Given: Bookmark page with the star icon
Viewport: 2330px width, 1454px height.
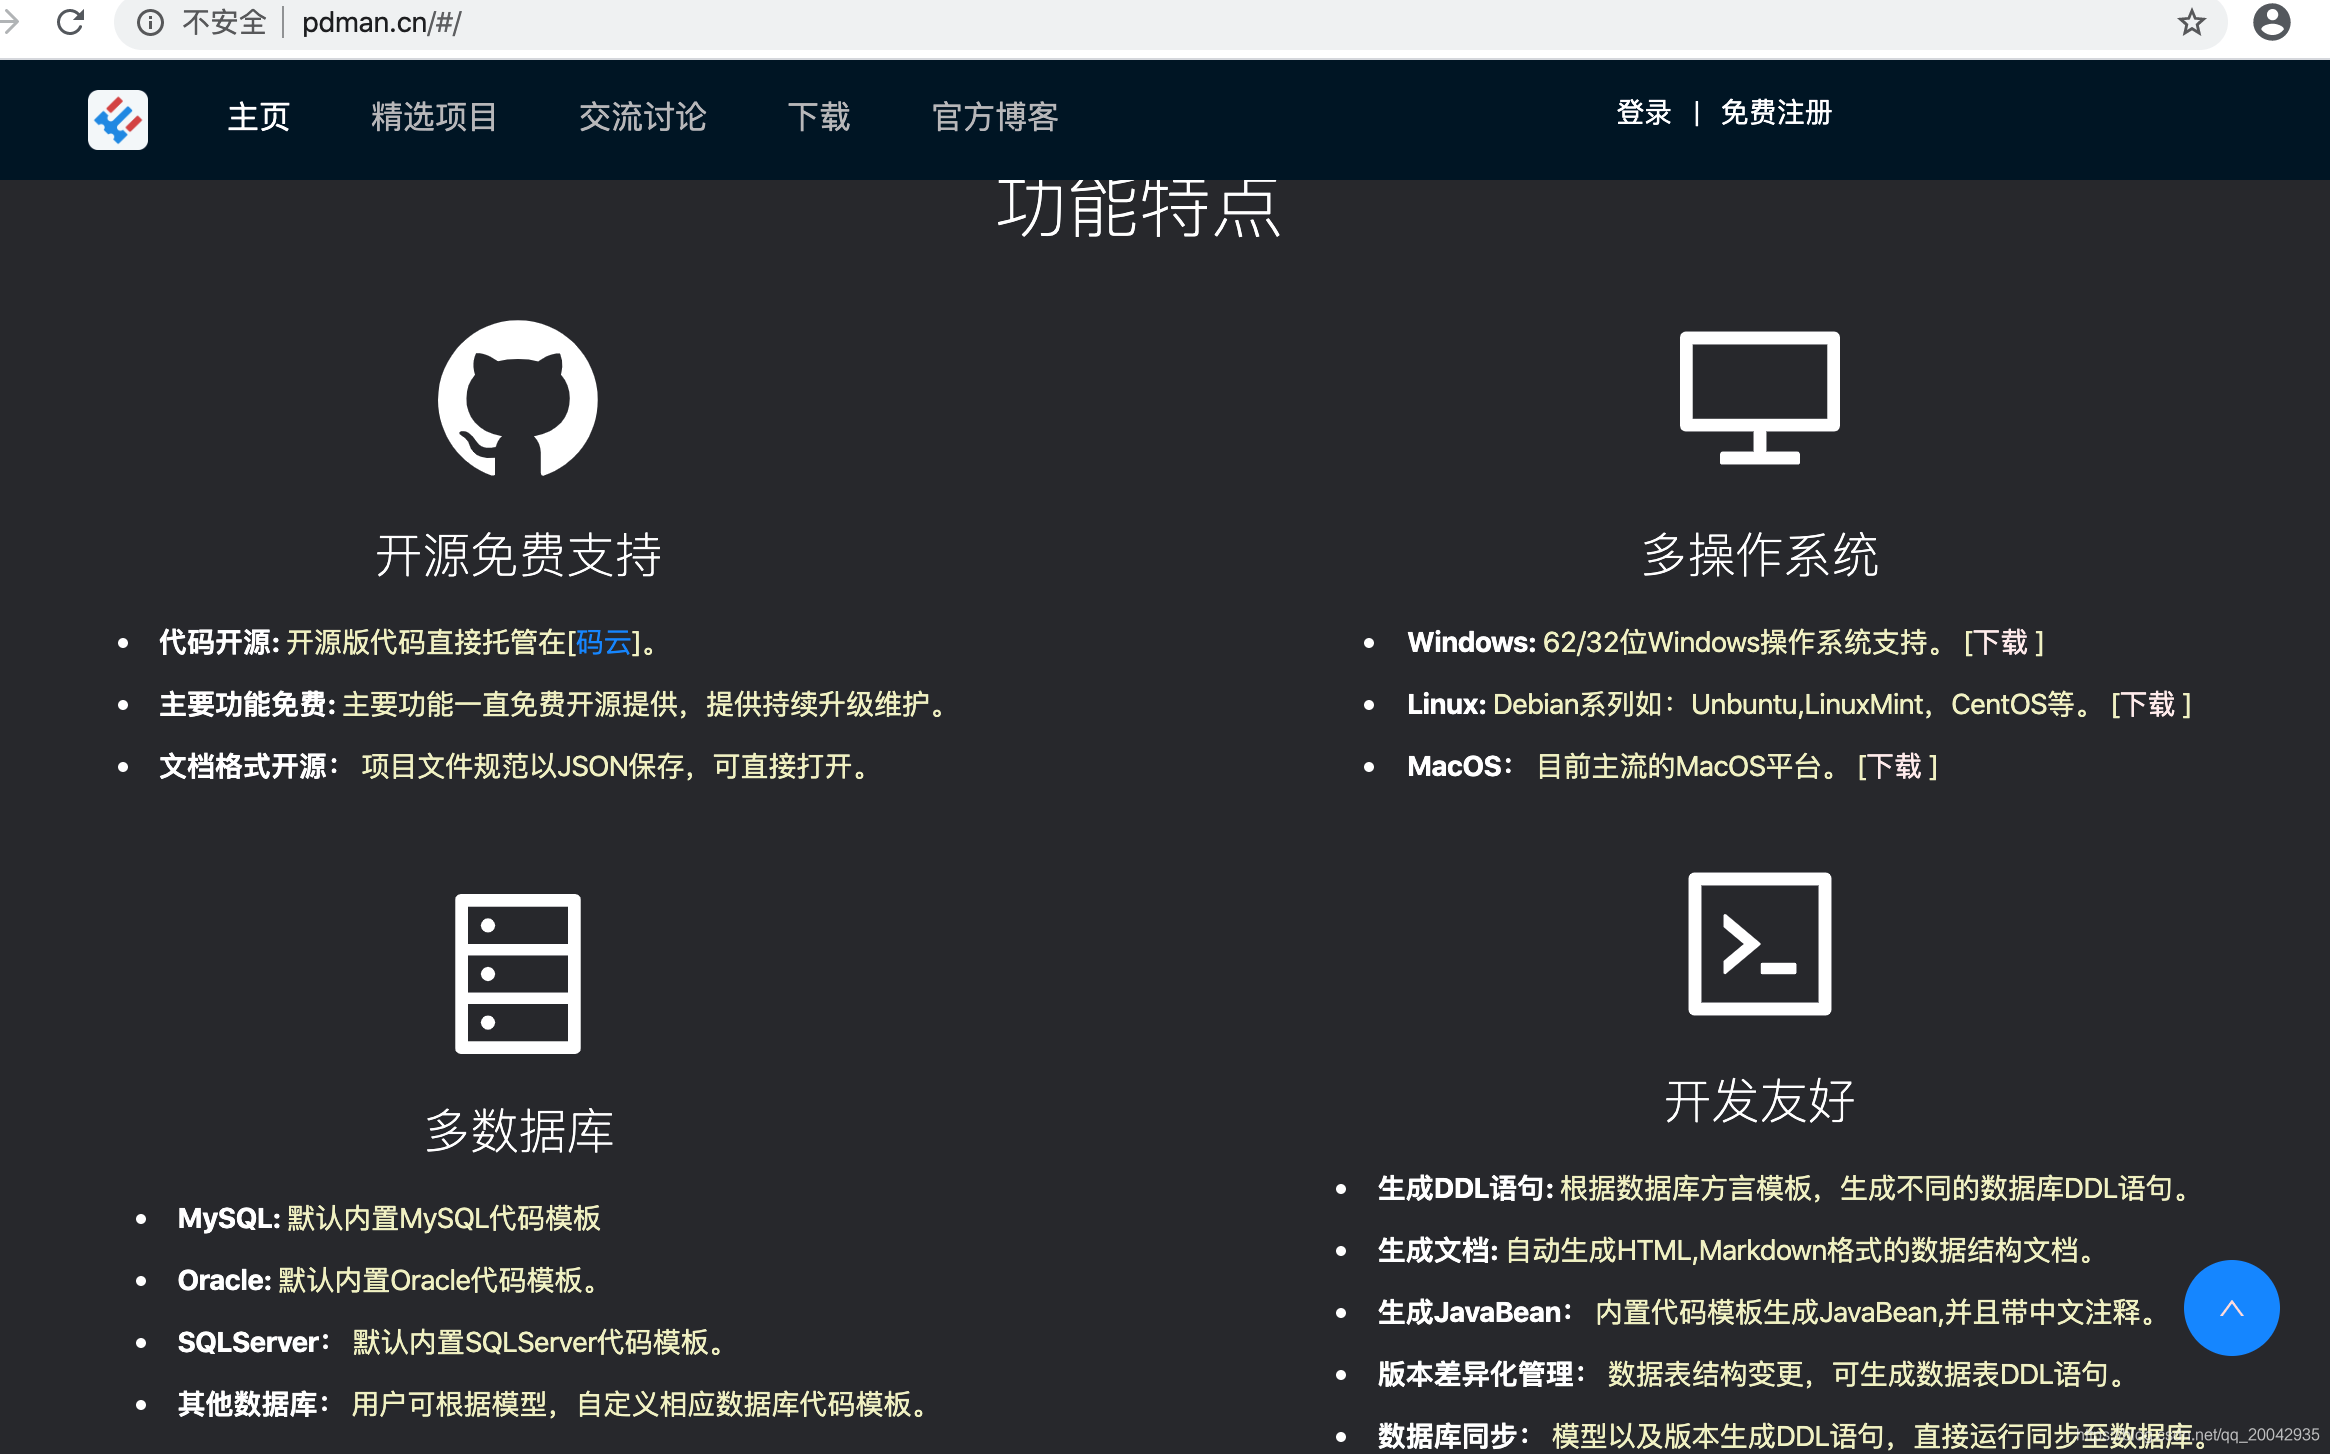Looking at the screenshot, I should 2191,22.
